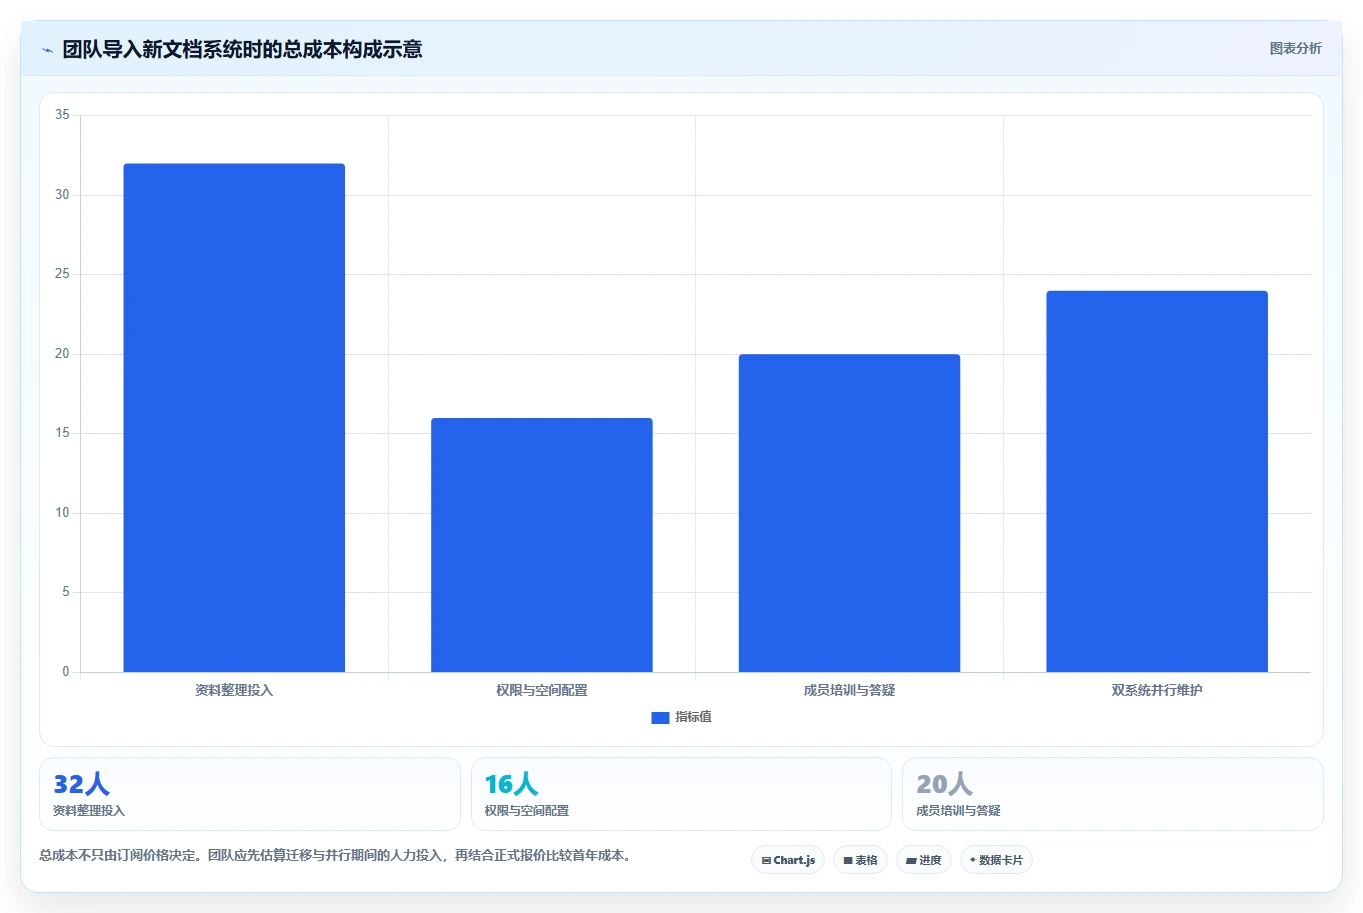This screenshot has height=913, width=1363.
Task: Click the 双系统并行维护 bar in chart
Action: tap(1157, 481)
